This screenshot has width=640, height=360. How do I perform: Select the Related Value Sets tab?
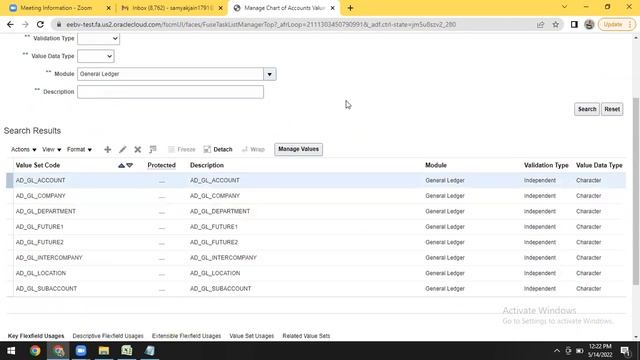306,336
